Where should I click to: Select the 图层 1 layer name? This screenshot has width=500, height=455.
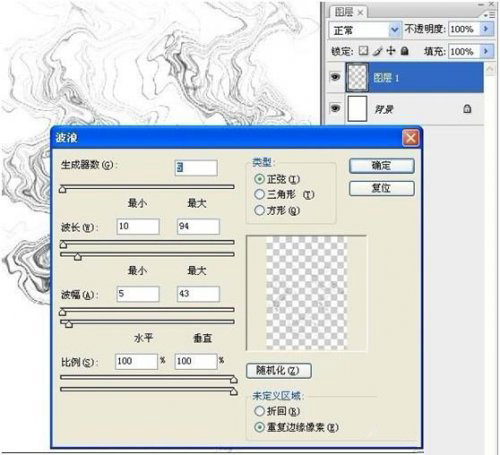tap(386, 78)
